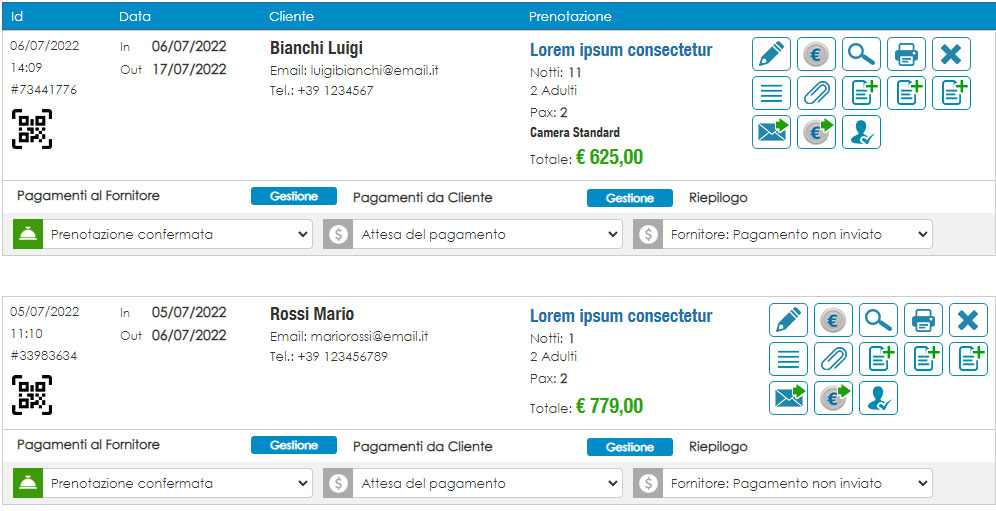Click the euro with green arrow icon for Rossi Mario
Image resolution: width=996 pixels, height=511 pixels.
(833, 397)
